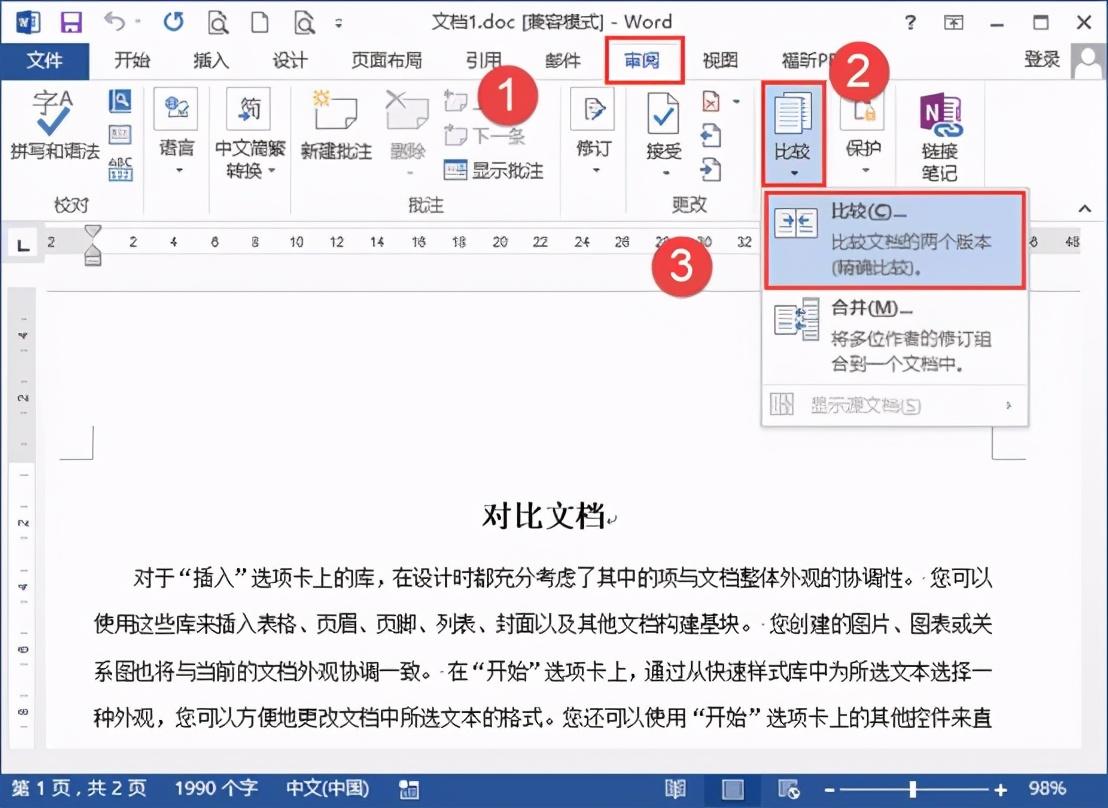This screenshot has width=1108, height=808.
Task: Open the Reject dropdown arrow beside red X
Action: click(x=736, y=102)
